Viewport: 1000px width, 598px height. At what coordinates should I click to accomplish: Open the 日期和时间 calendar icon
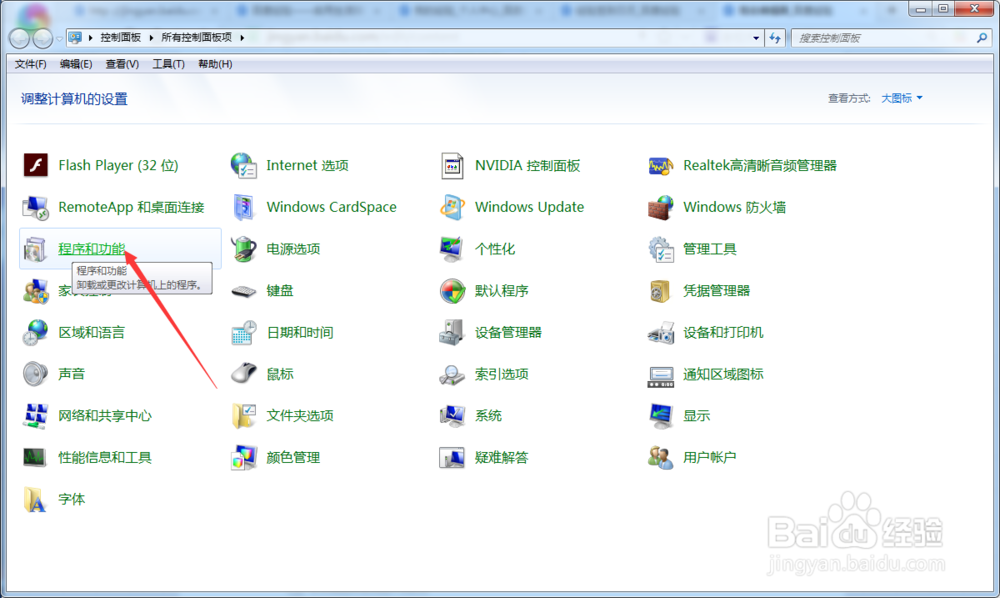point(244,332)
